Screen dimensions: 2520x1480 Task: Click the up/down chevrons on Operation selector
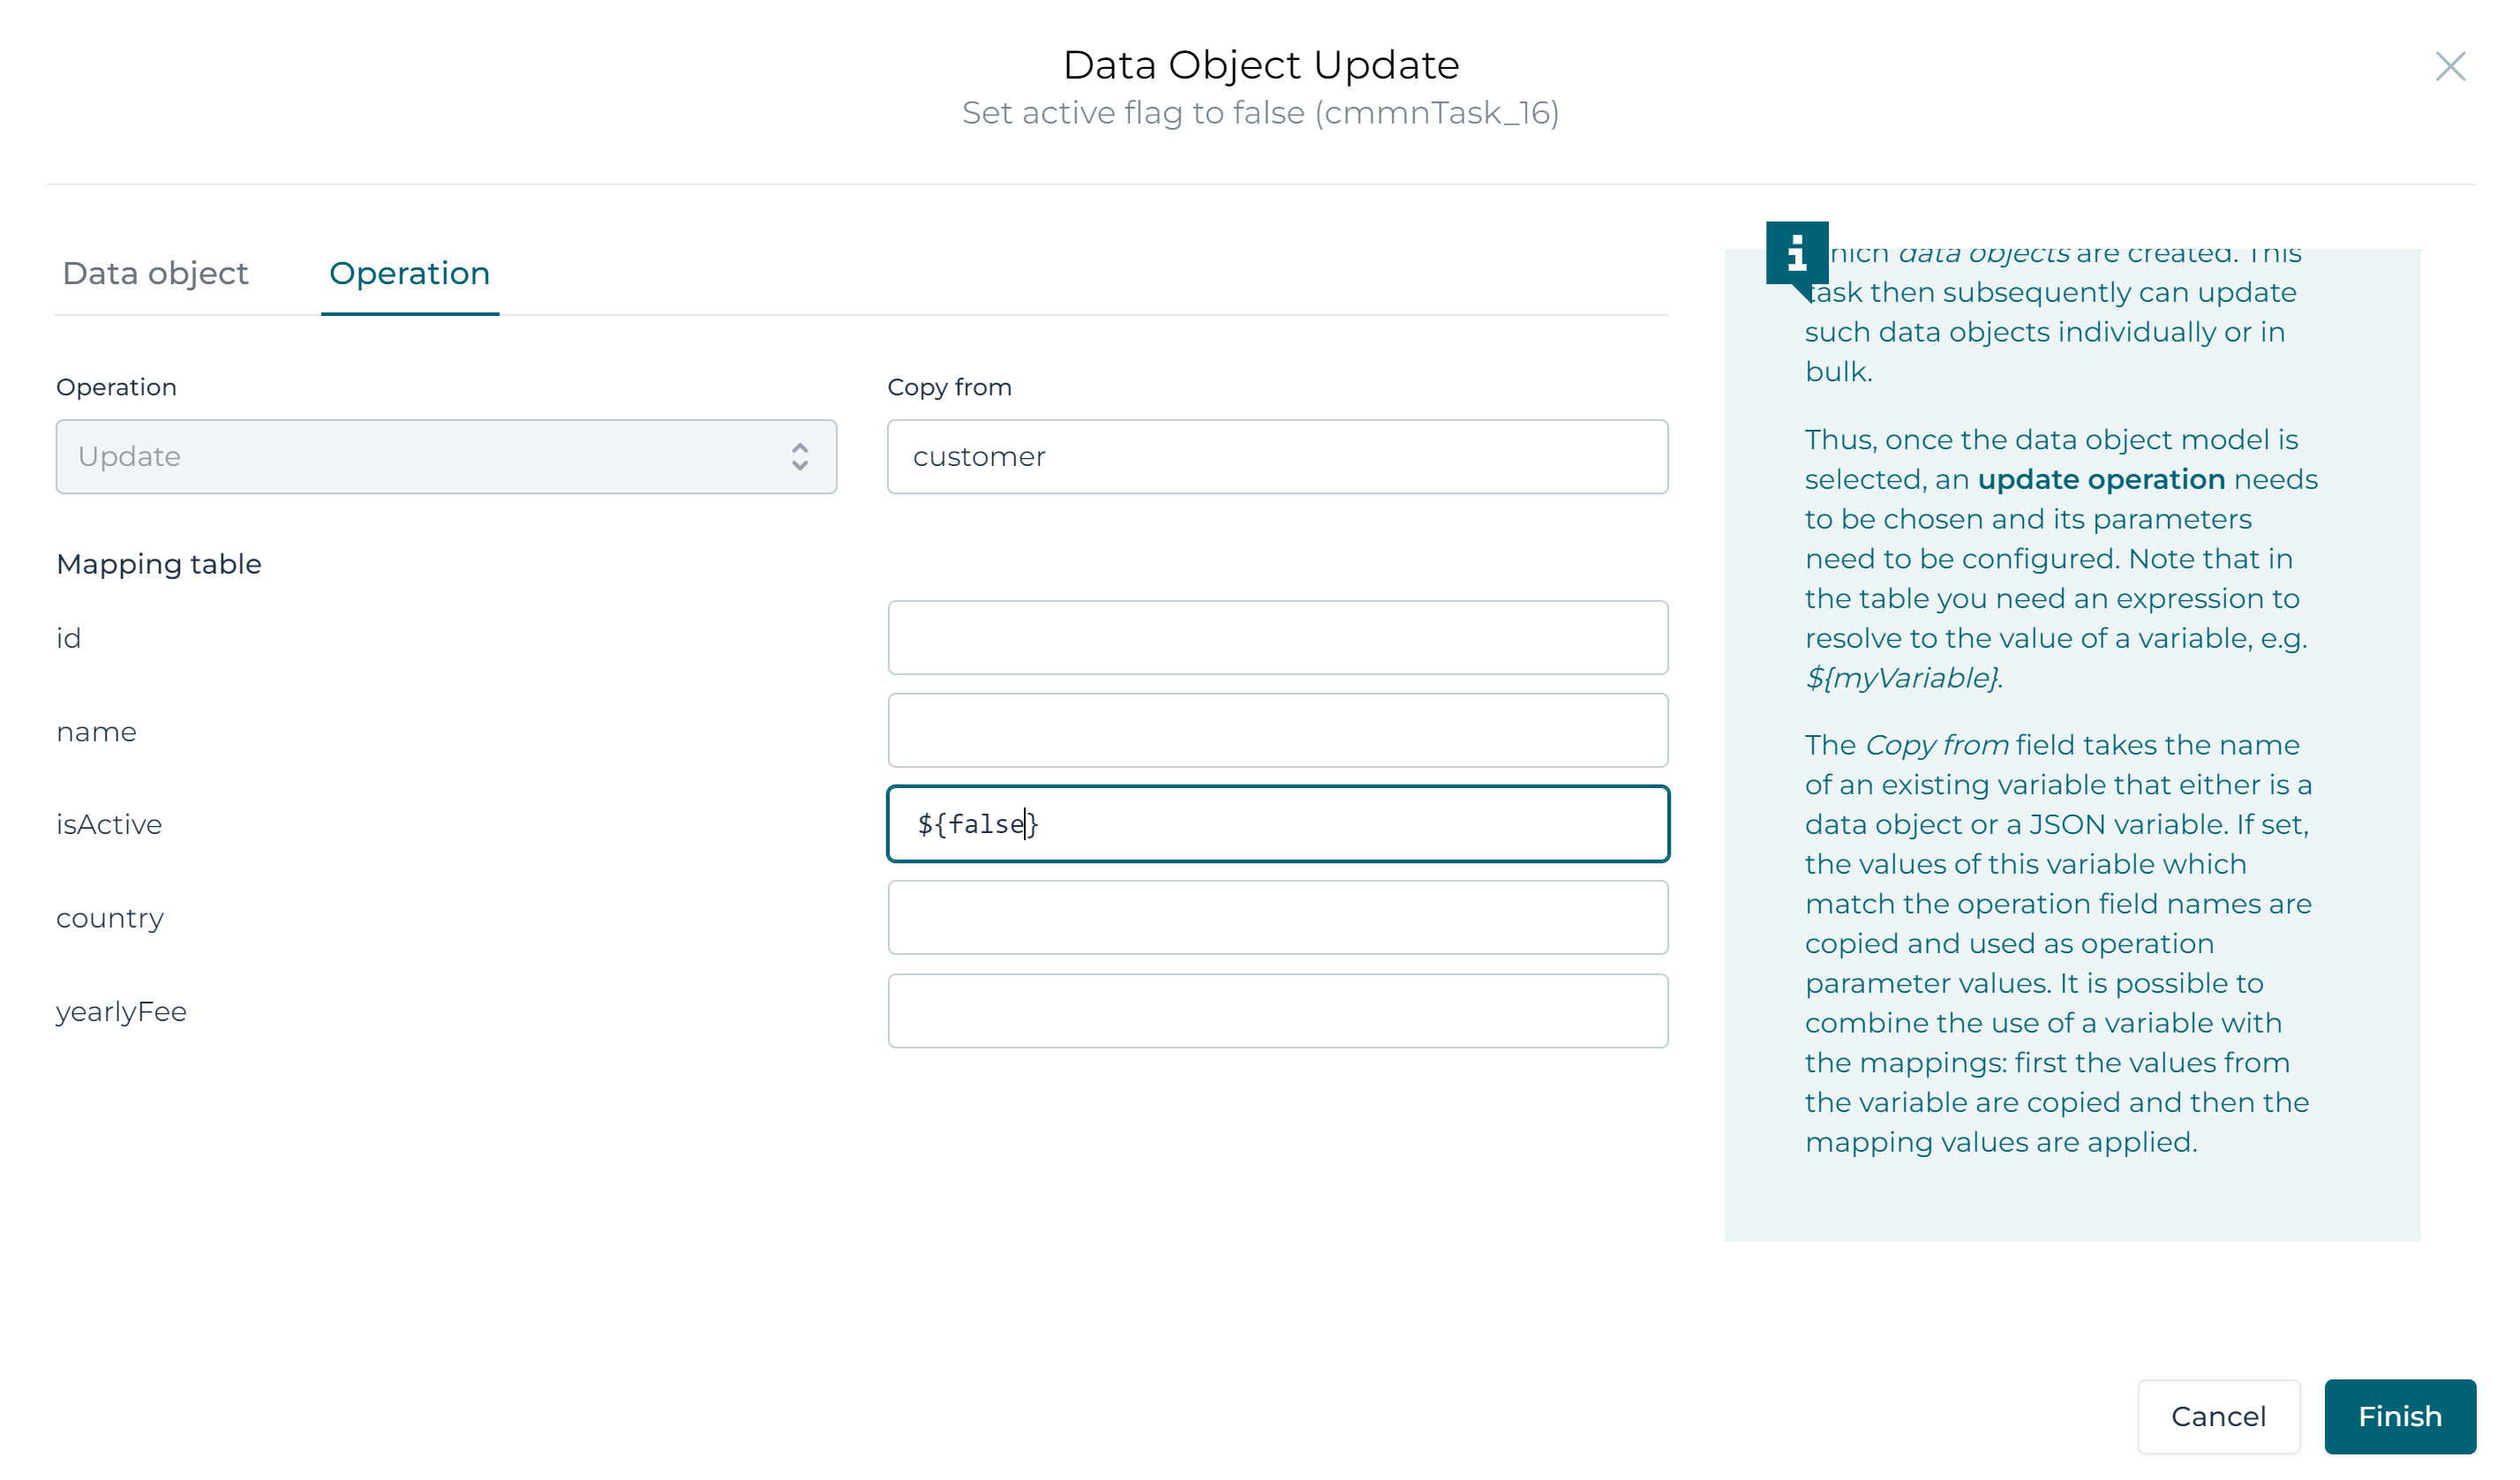pyautogui.click(x=801, y=457)
